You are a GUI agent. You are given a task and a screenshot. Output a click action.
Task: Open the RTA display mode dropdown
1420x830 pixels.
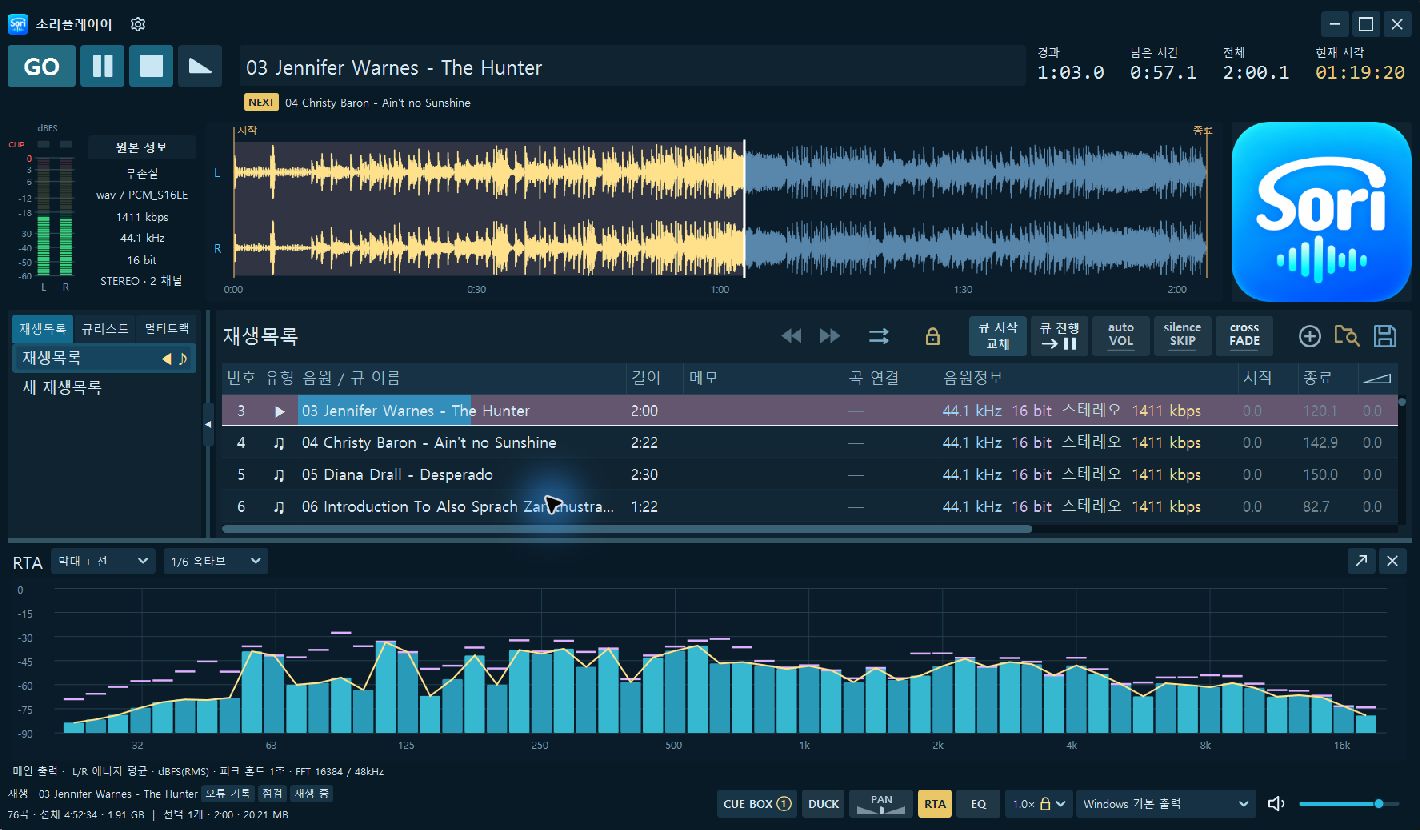[103, 561]
